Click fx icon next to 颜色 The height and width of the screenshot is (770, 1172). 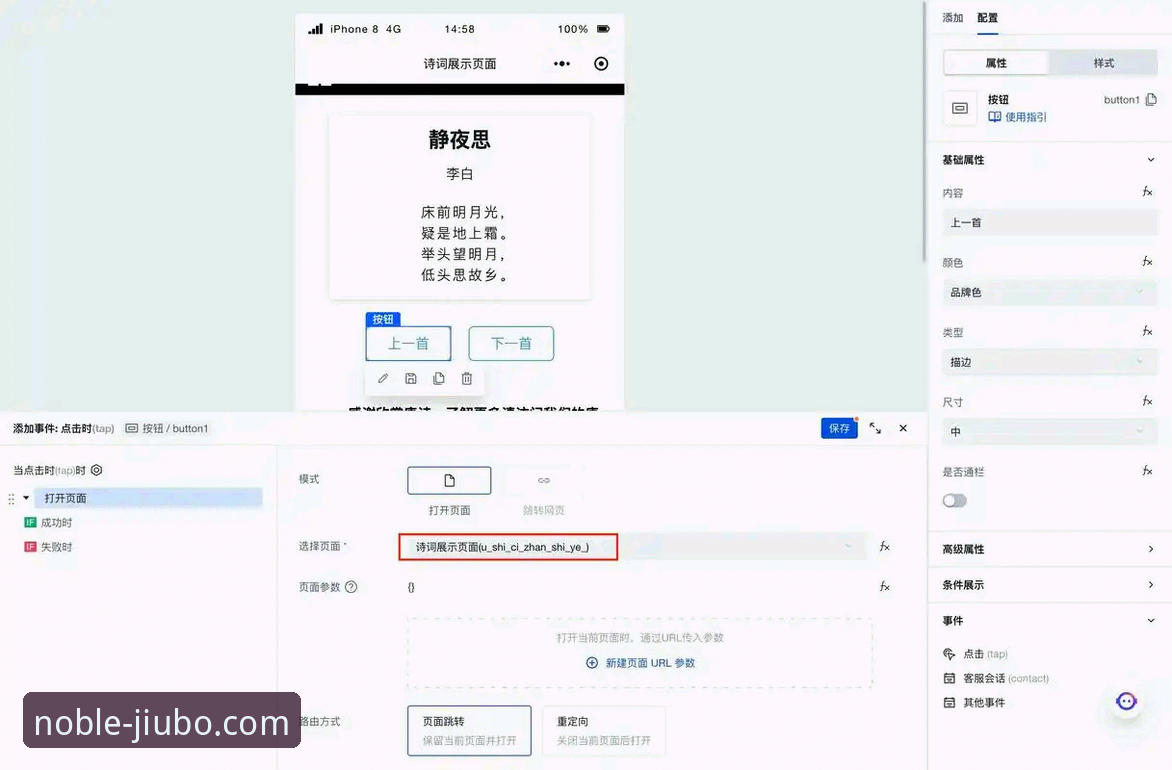pyautogui.click(x=1147, y=262)
